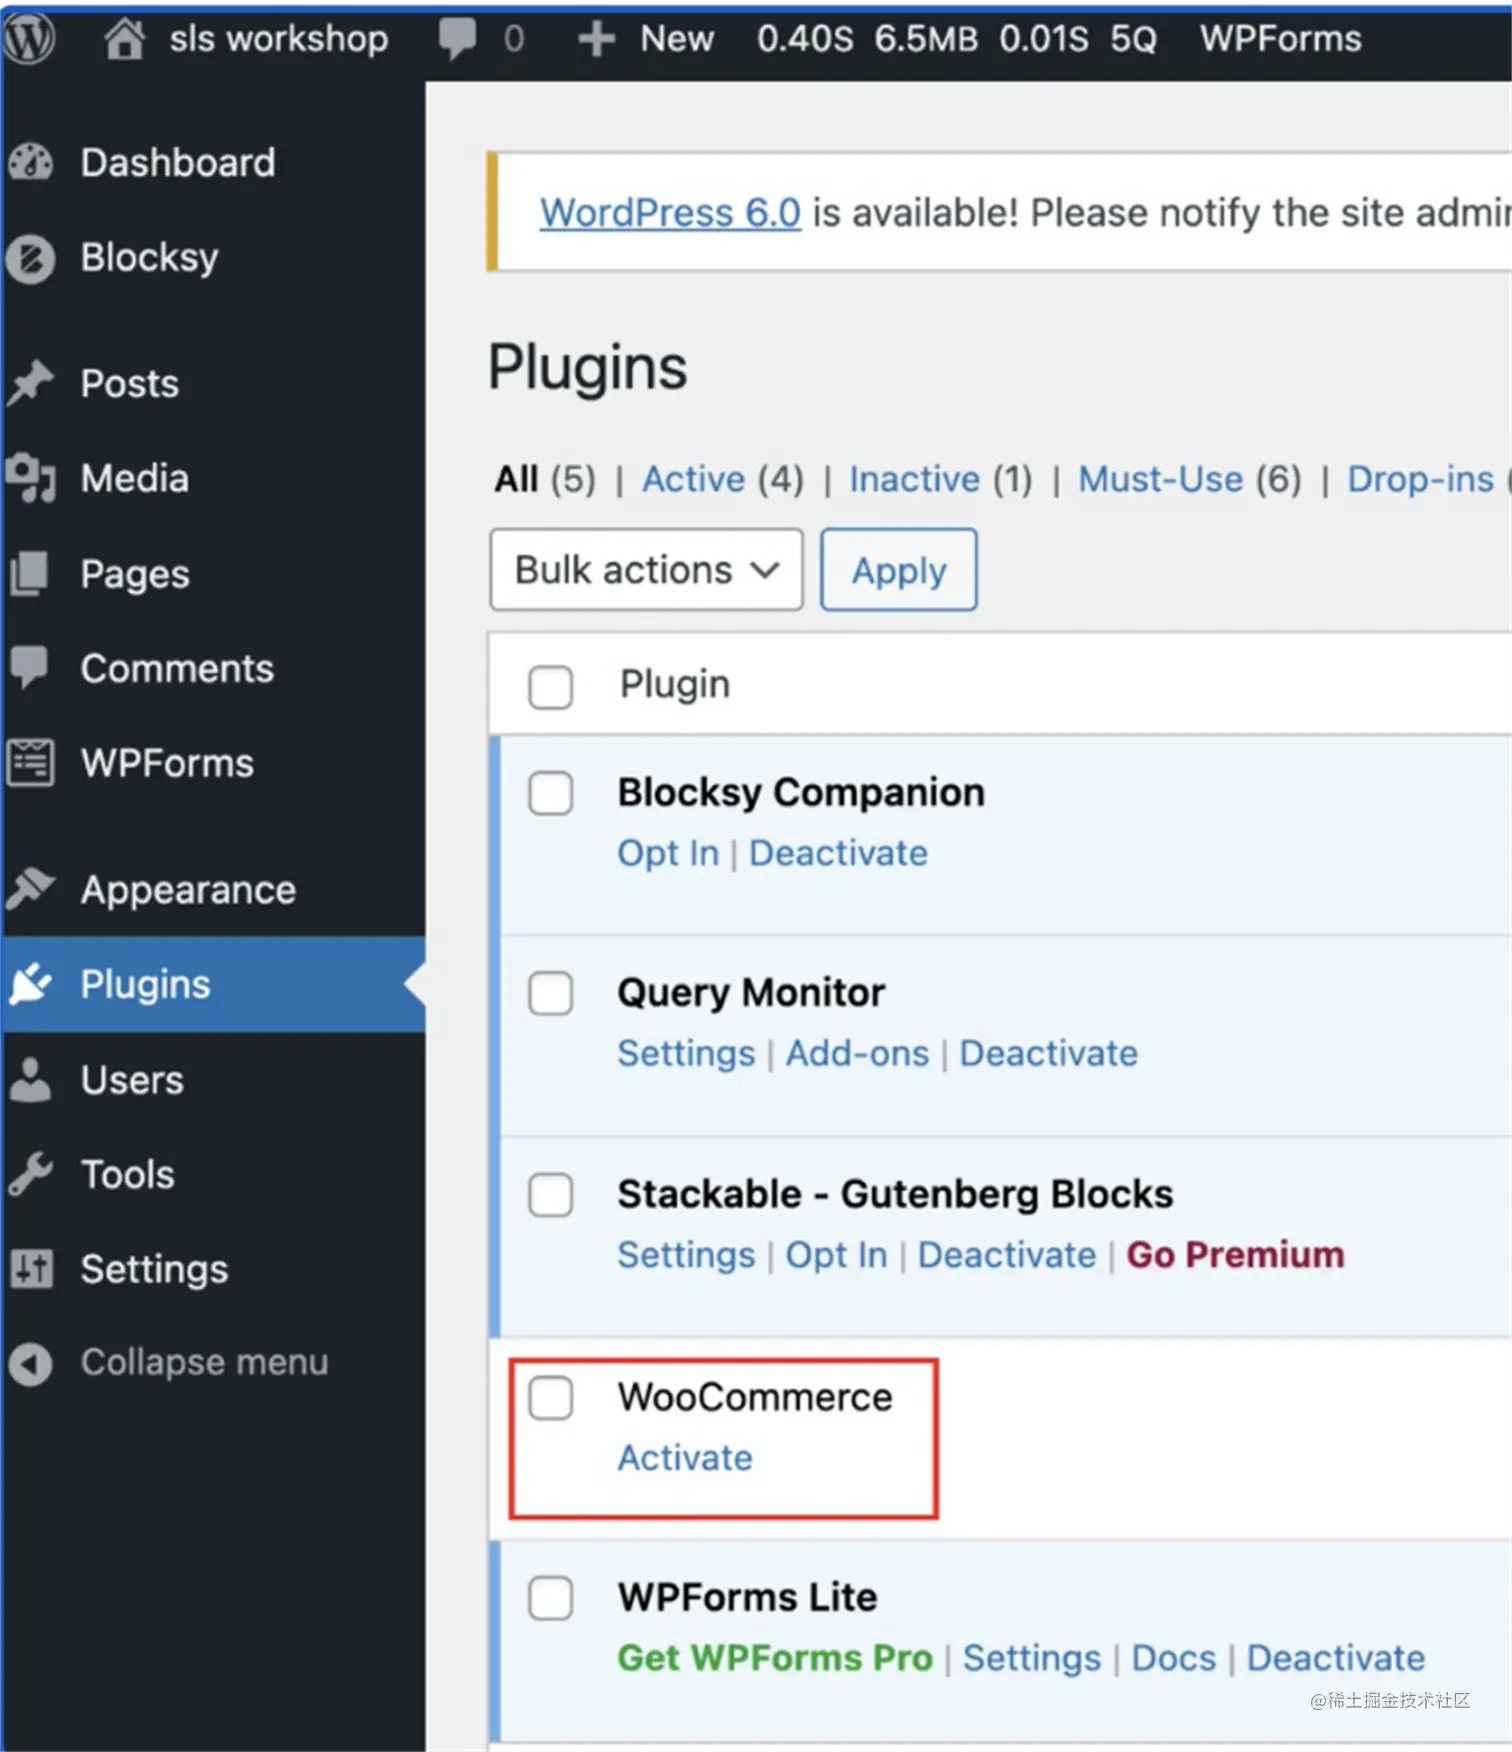Click the comments bubble icon in admin bar
This screenshot has height=1752, width=1512.
(457, 39)
